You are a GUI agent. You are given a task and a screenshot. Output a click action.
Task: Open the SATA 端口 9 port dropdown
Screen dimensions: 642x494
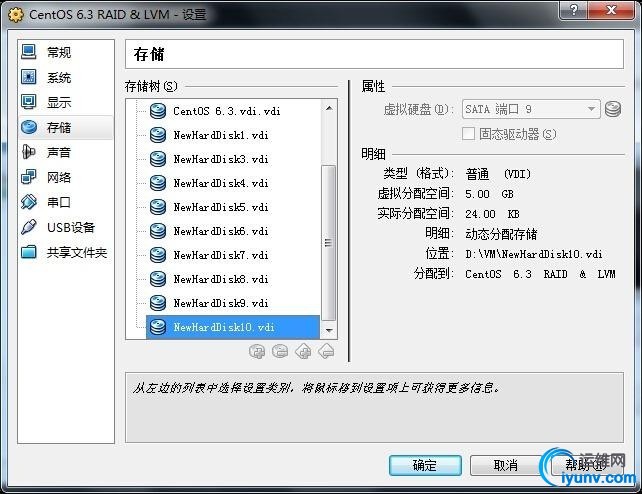[531, 109]
